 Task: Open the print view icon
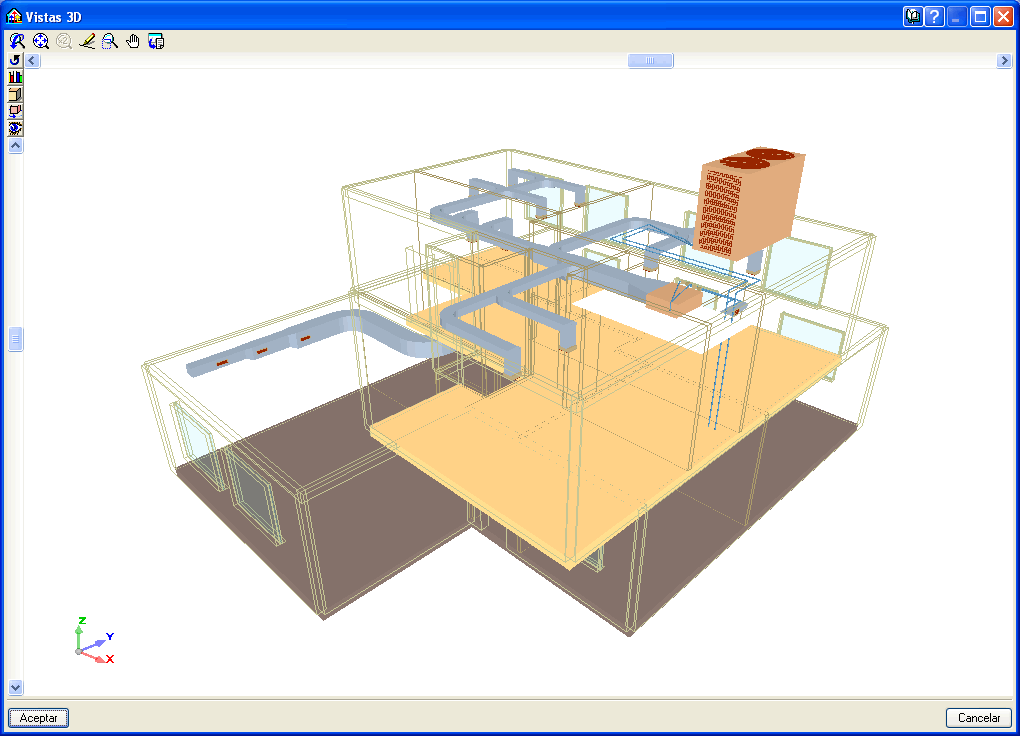pyautogui.click(x=156, y=41)
